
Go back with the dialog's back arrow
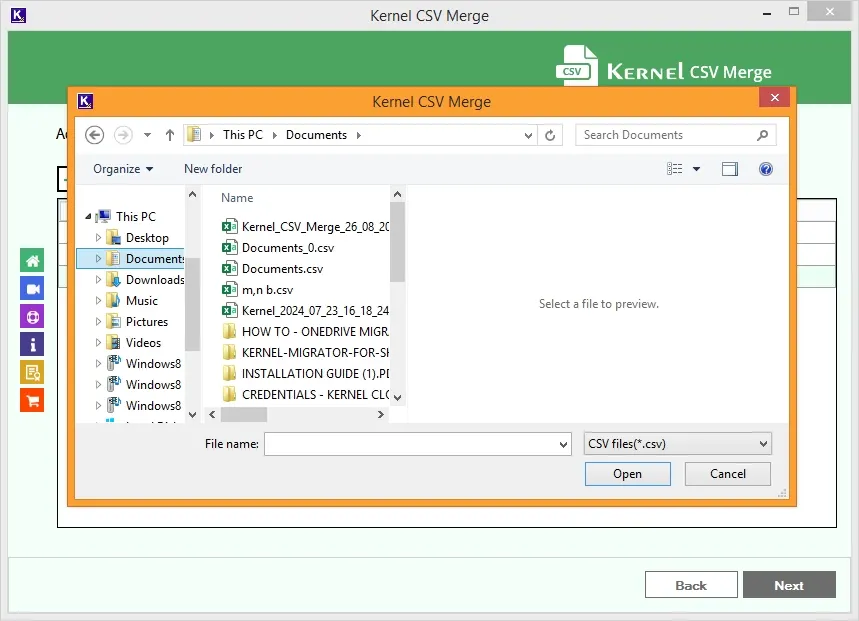point(94,135)
